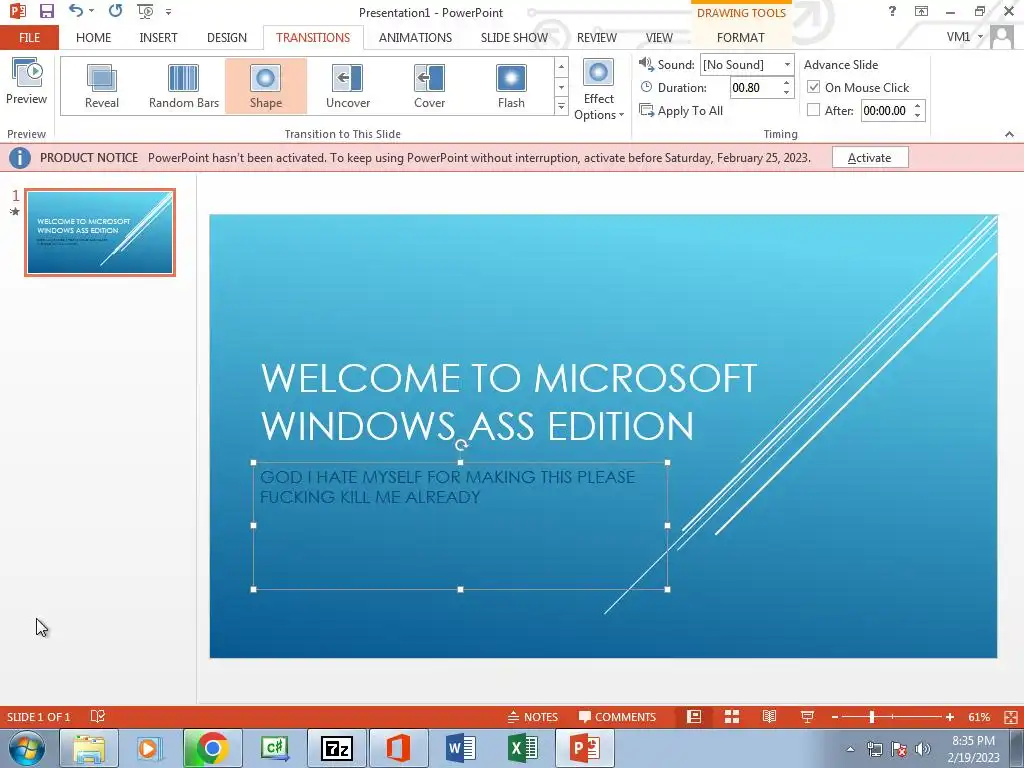This screenshot has height=768, width=1024.
Task: Open Ribbon Display Options
Action: tap(921, 11)
